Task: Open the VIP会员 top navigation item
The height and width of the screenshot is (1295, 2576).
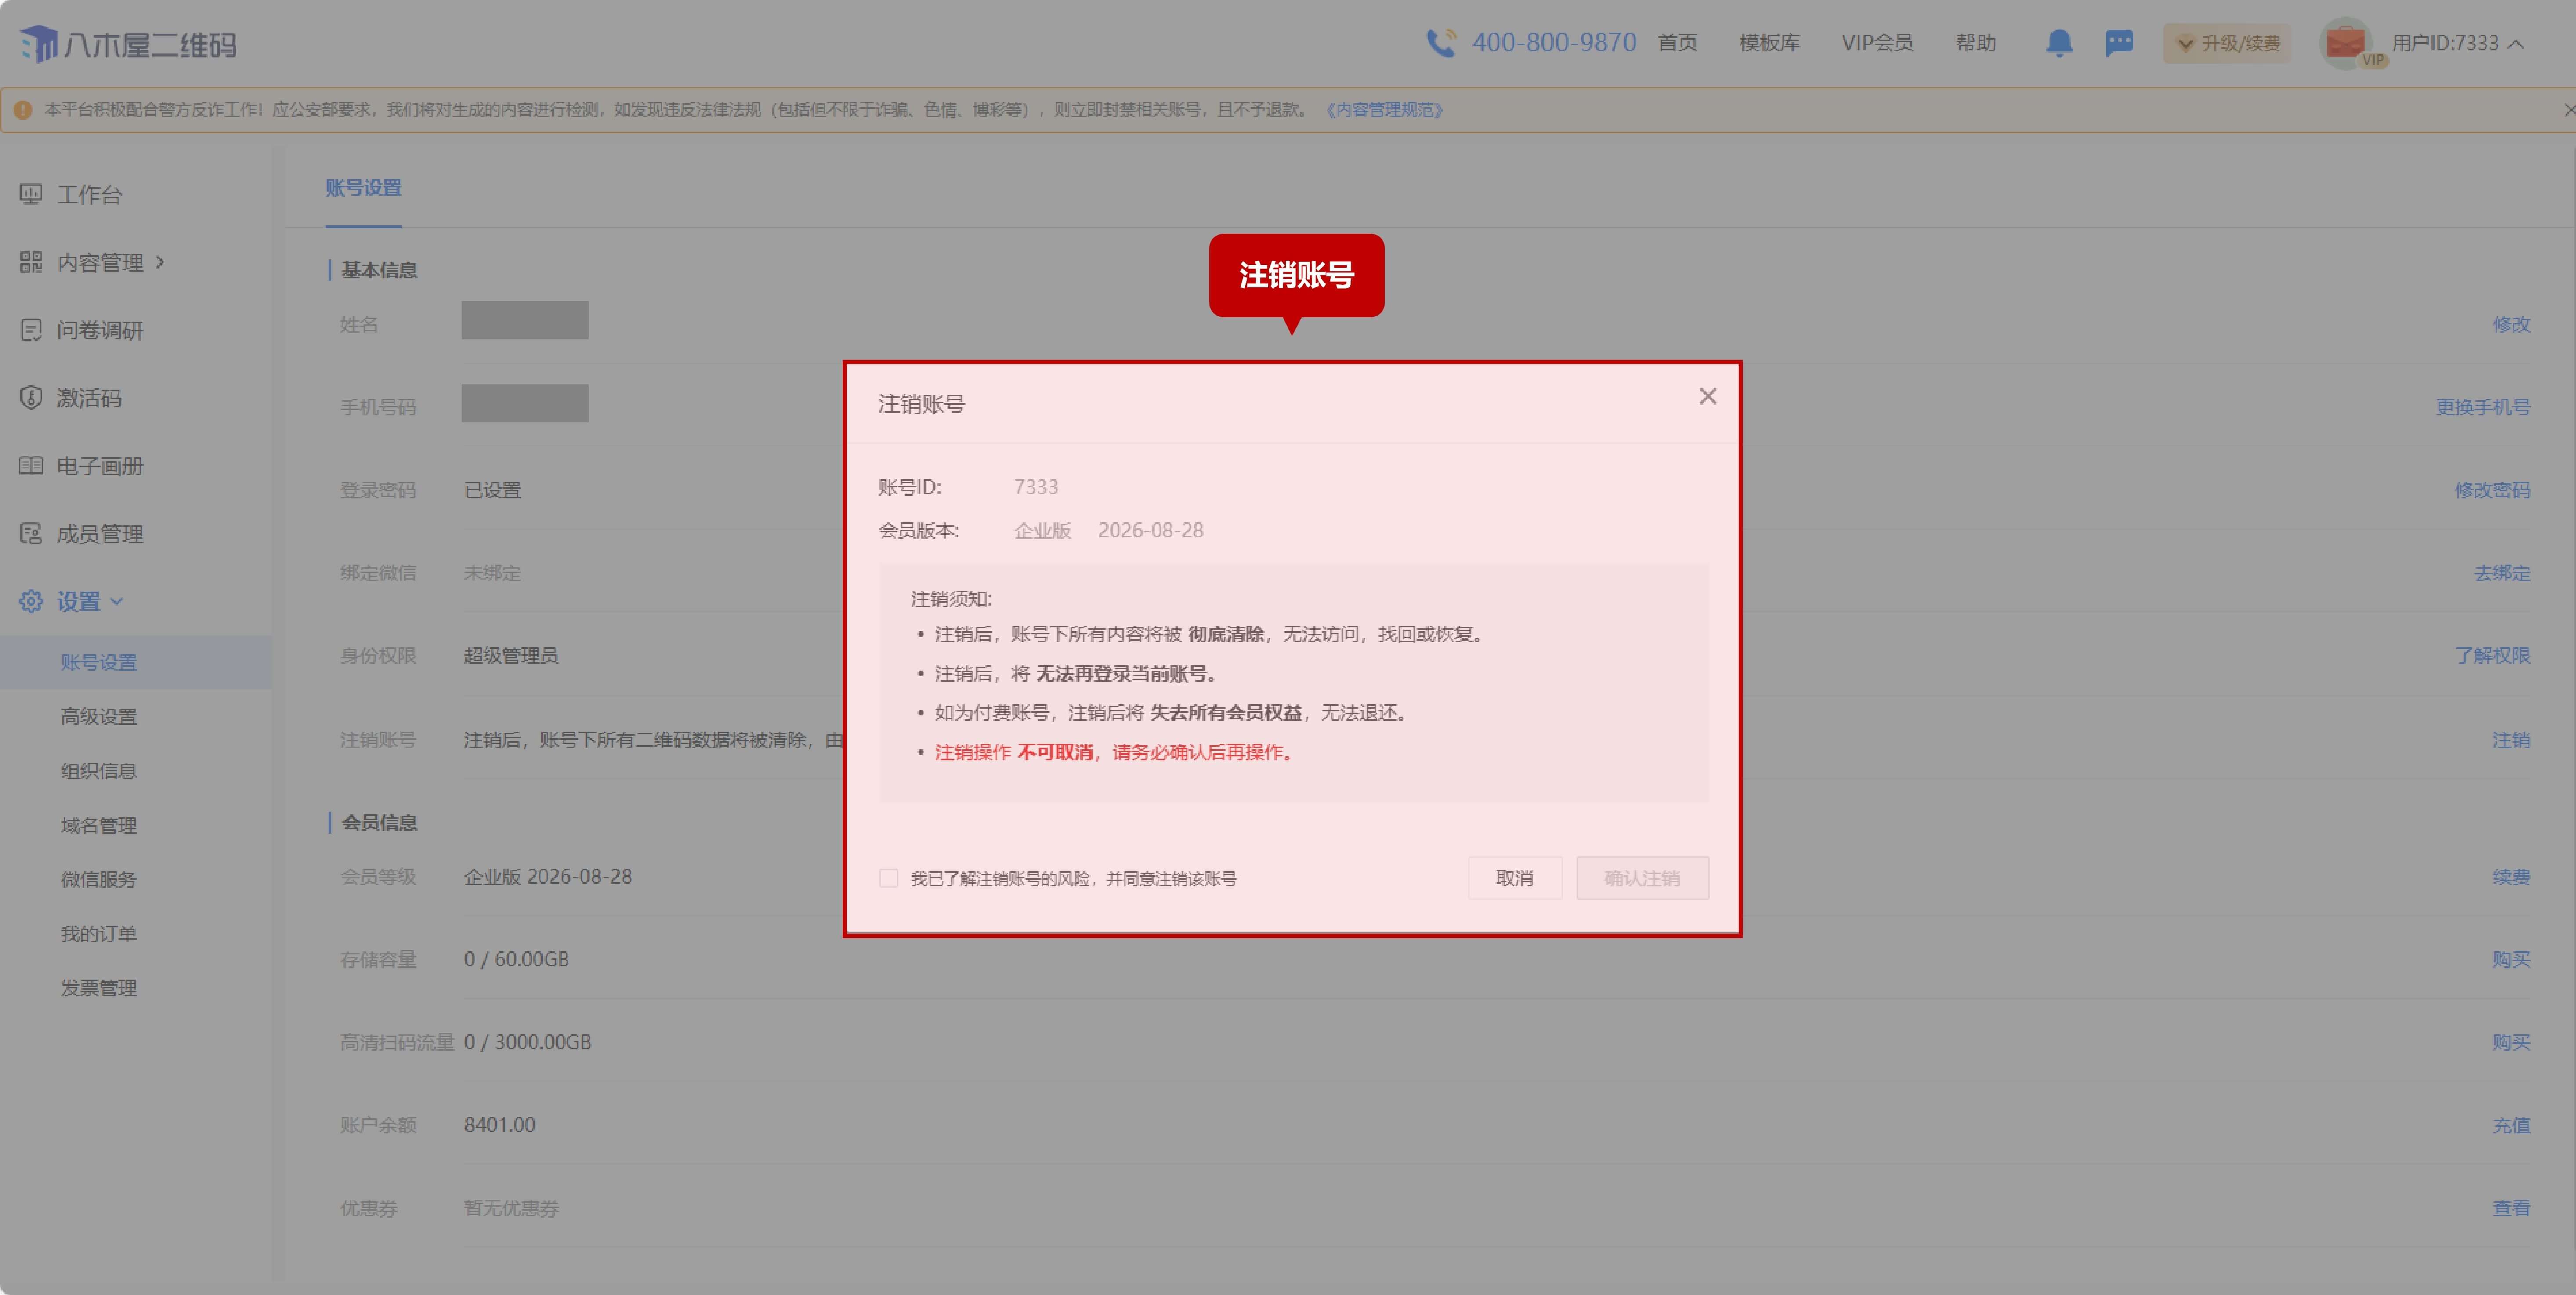Action: click(x=1877, y=43)
